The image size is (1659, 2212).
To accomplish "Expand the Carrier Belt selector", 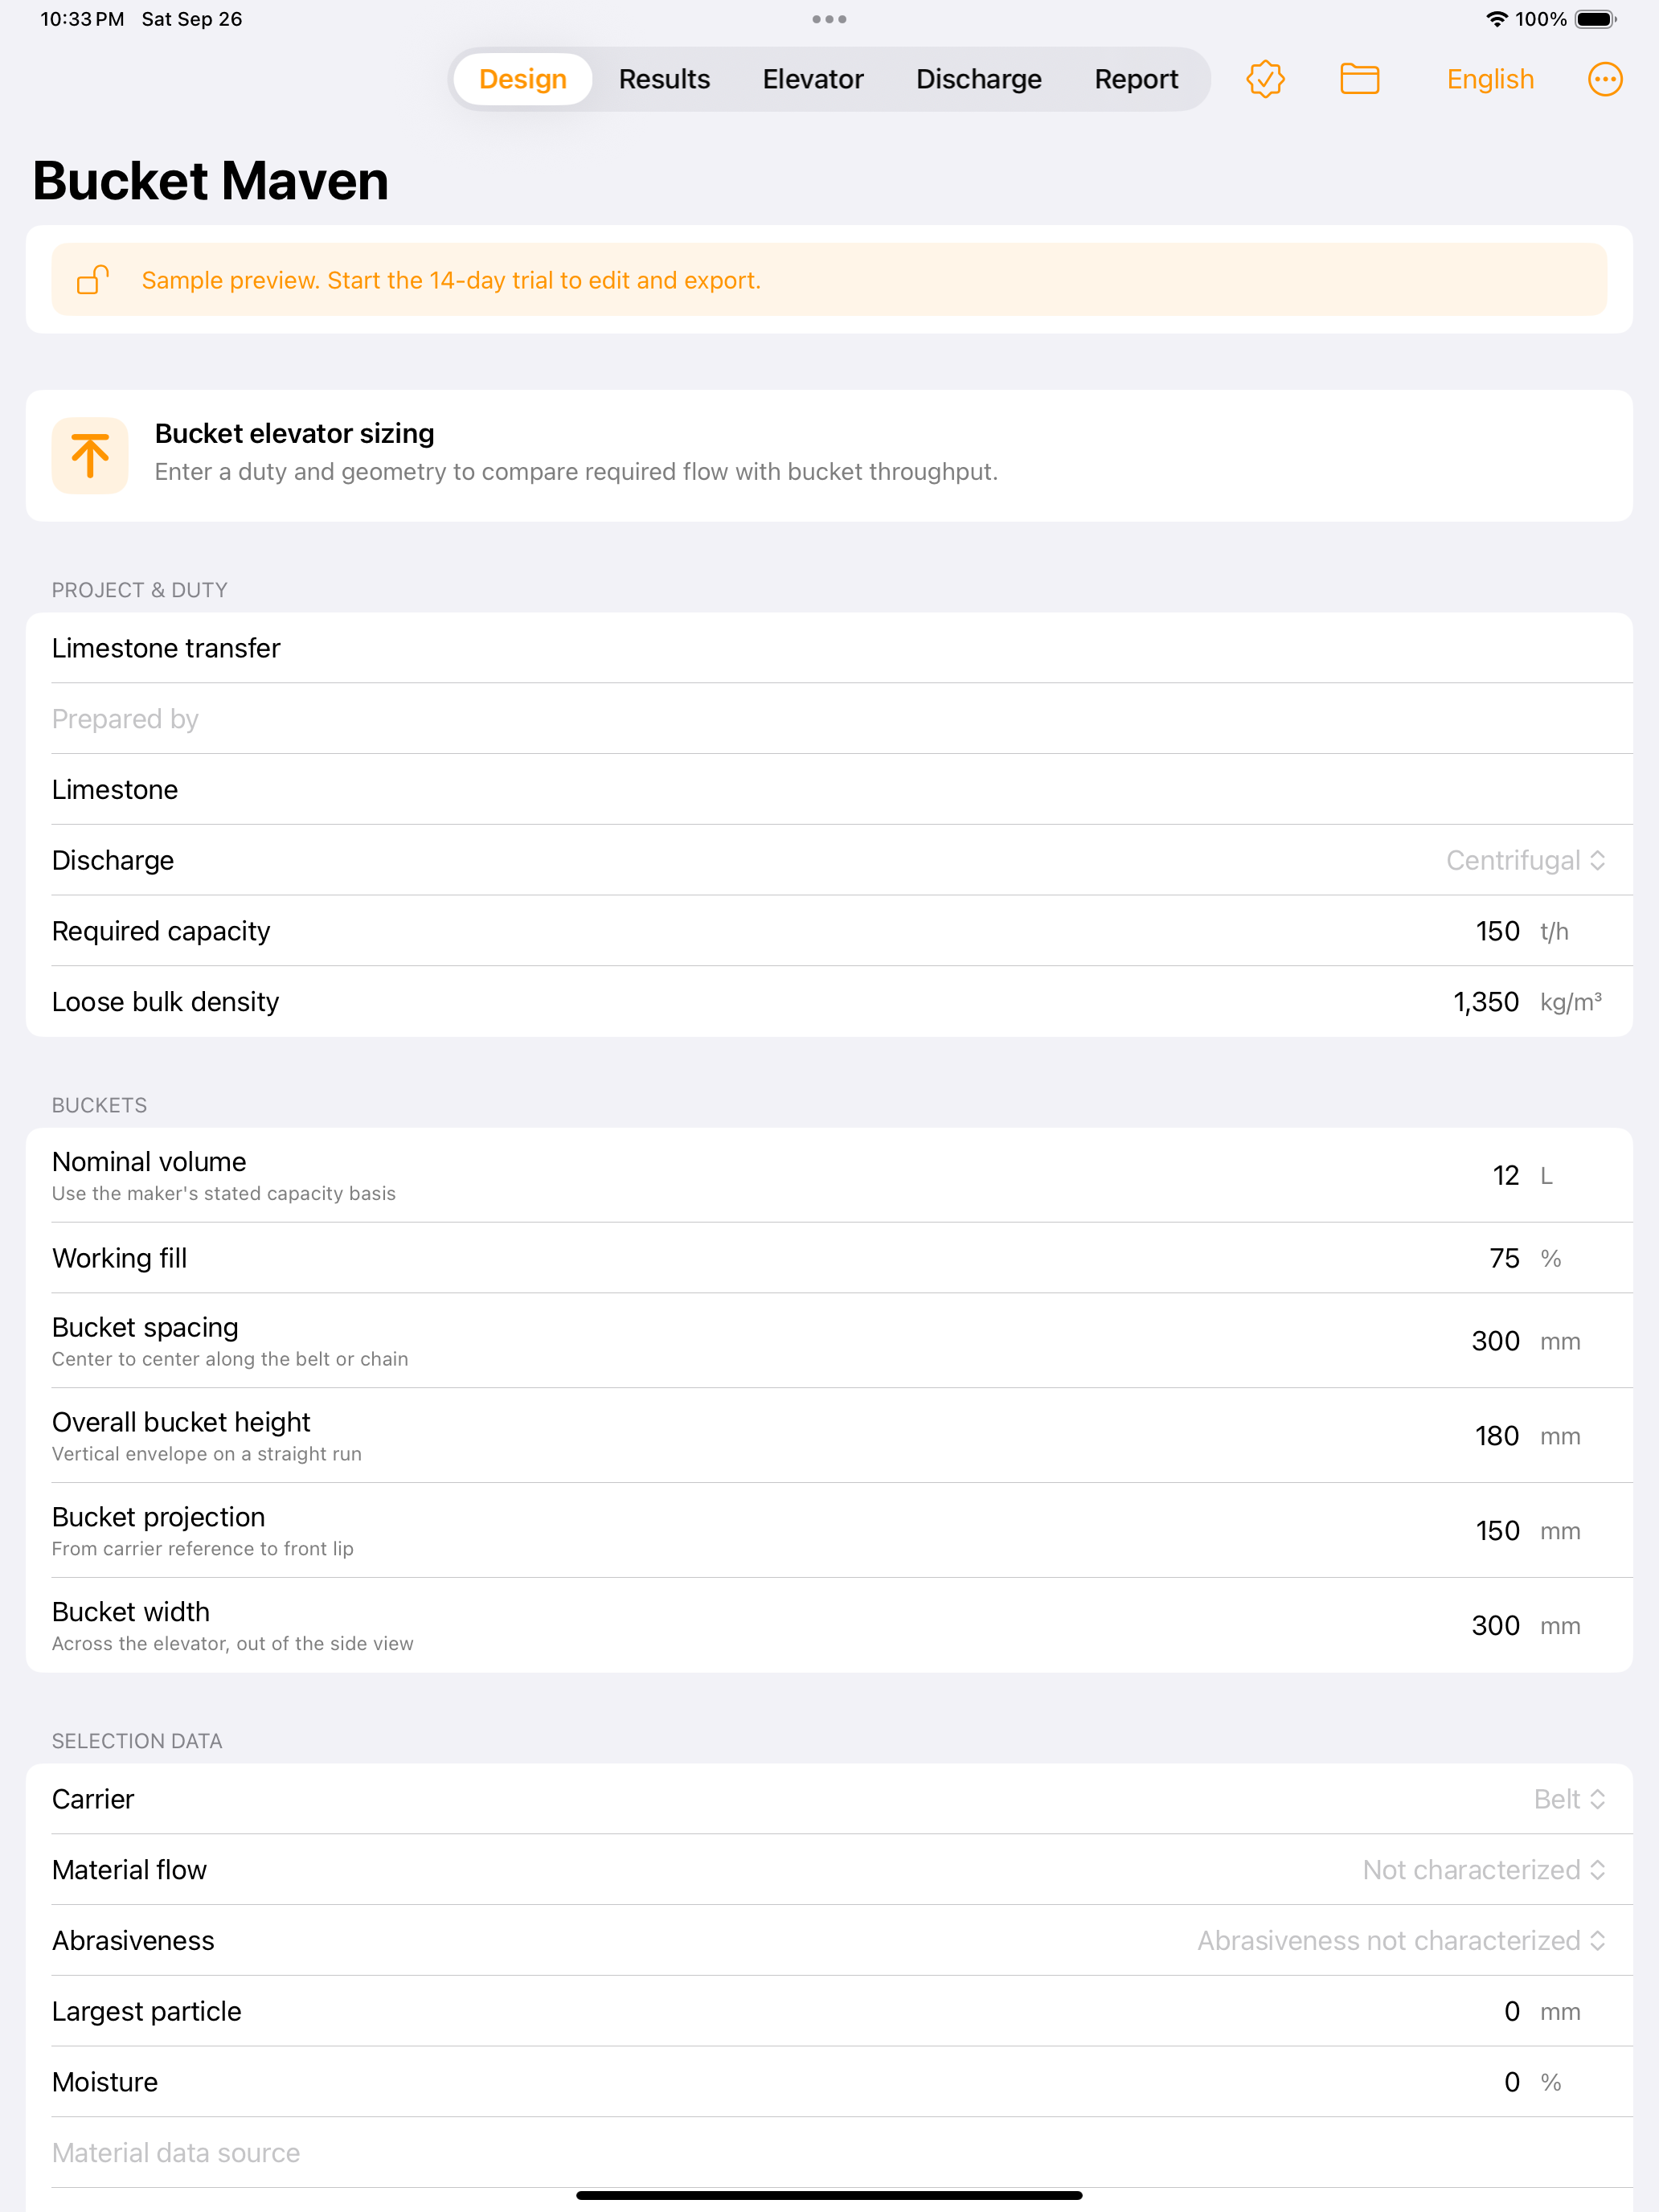I will (1569, 1799).
